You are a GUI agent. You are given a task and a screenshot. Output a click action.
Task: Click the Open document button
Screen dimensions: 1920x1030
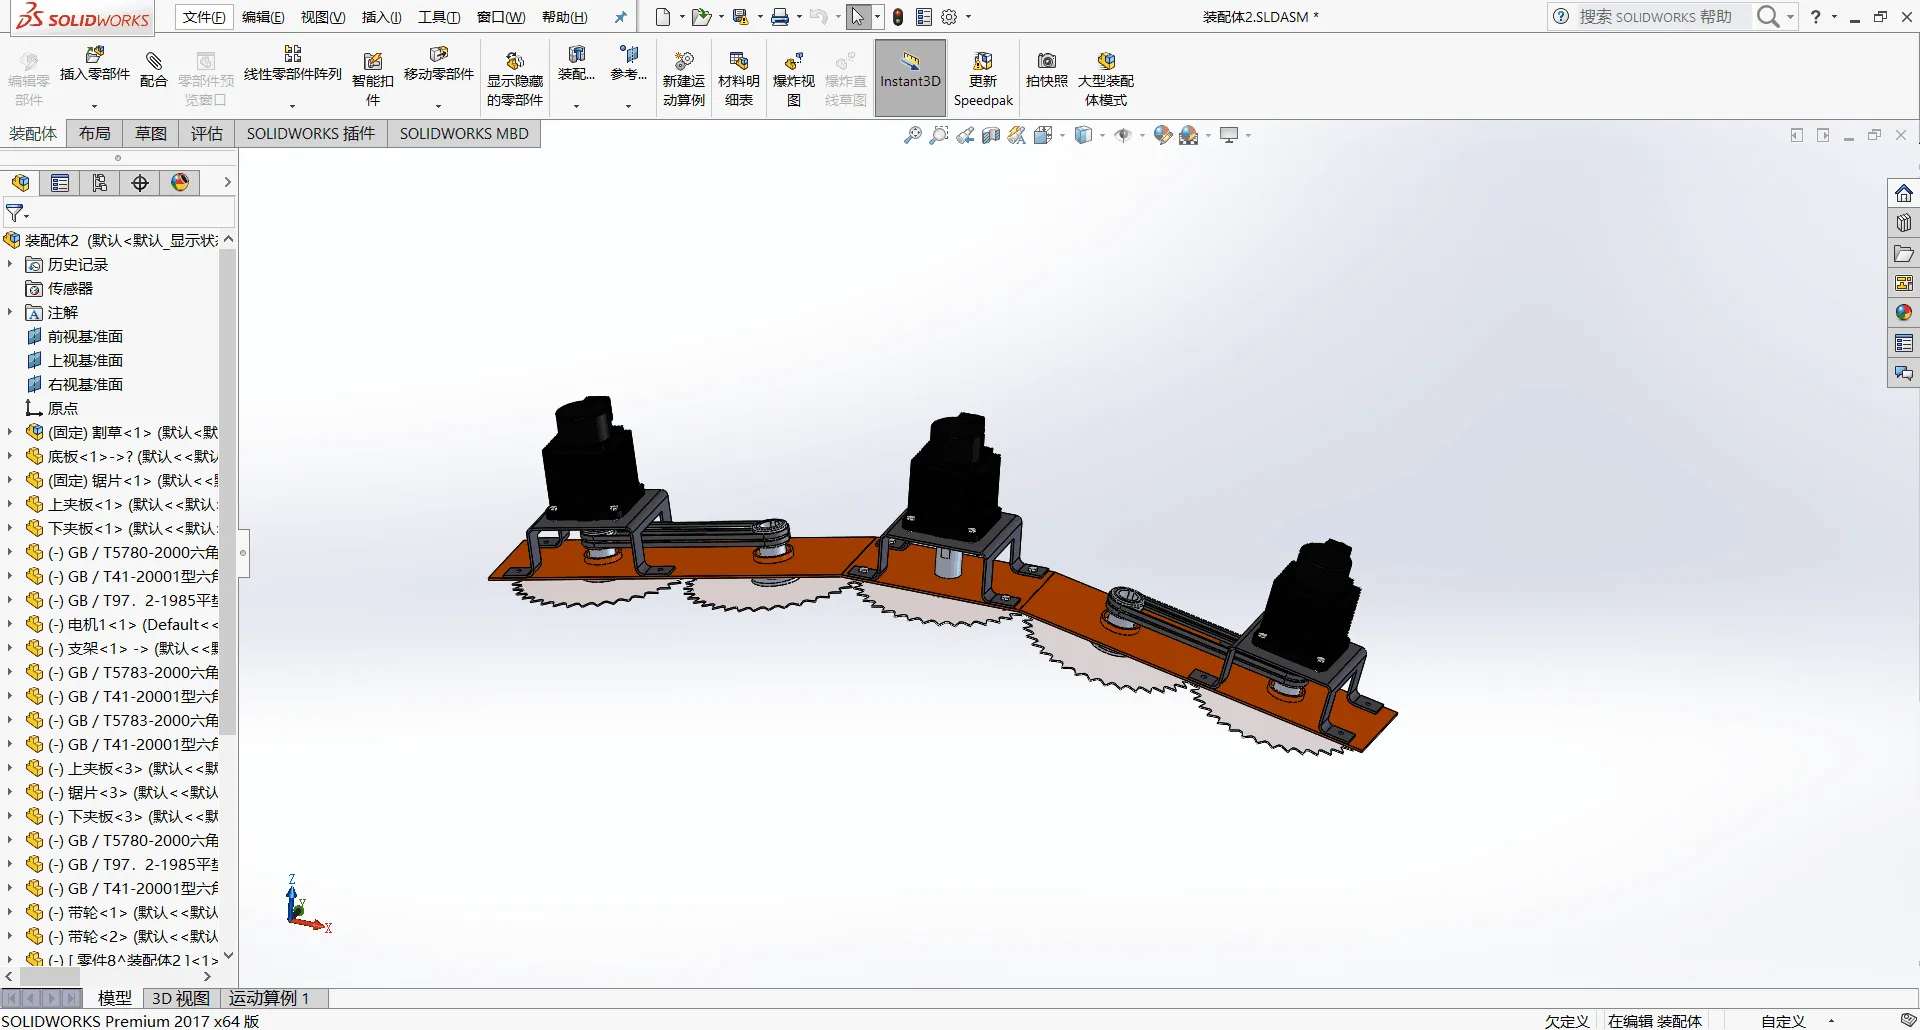701,17
